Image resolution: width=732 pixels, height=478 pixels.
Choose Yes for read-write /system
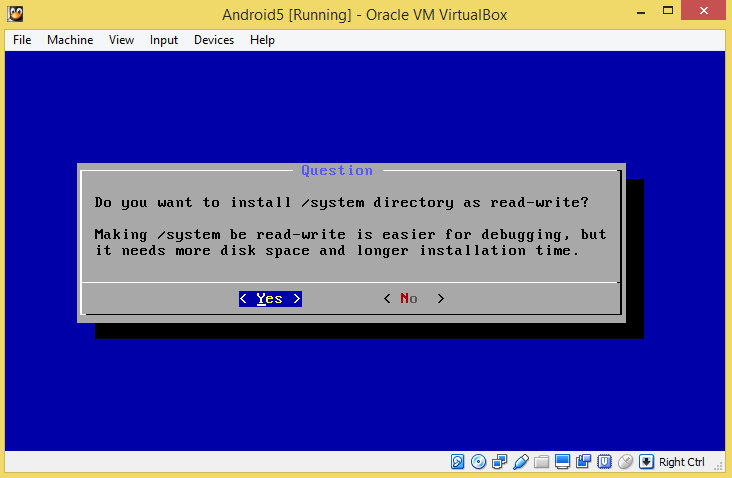coord(270,299)
